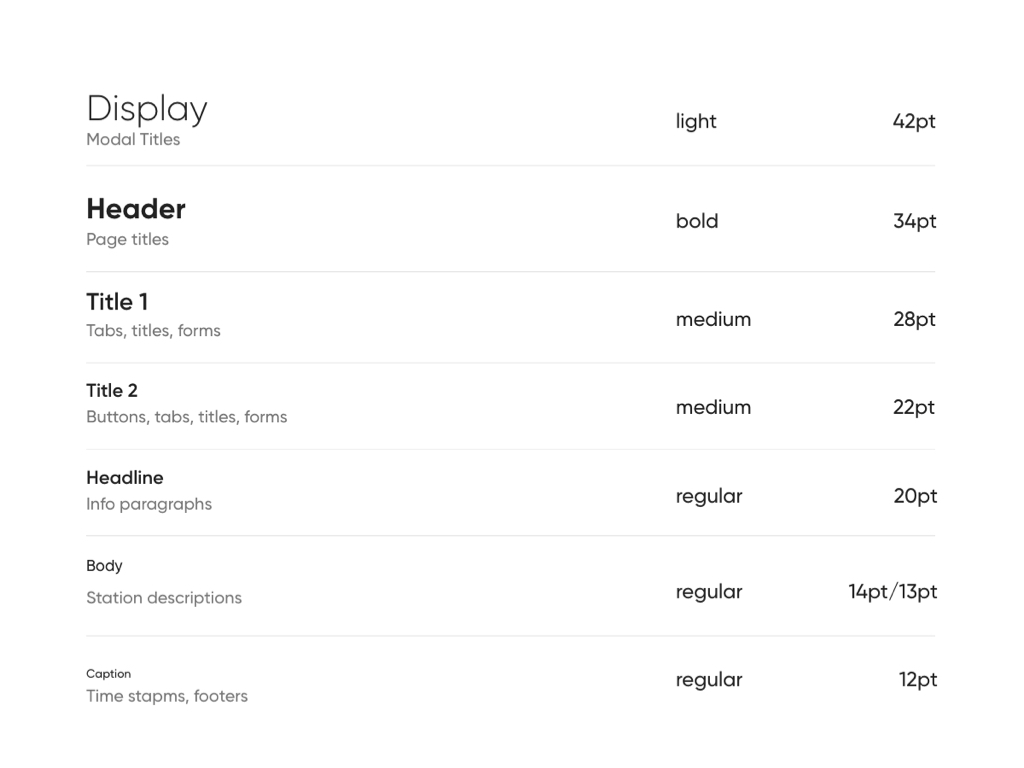1024x768 pixels.
Task: Select the Headline style name
Action: pos(125,478)
